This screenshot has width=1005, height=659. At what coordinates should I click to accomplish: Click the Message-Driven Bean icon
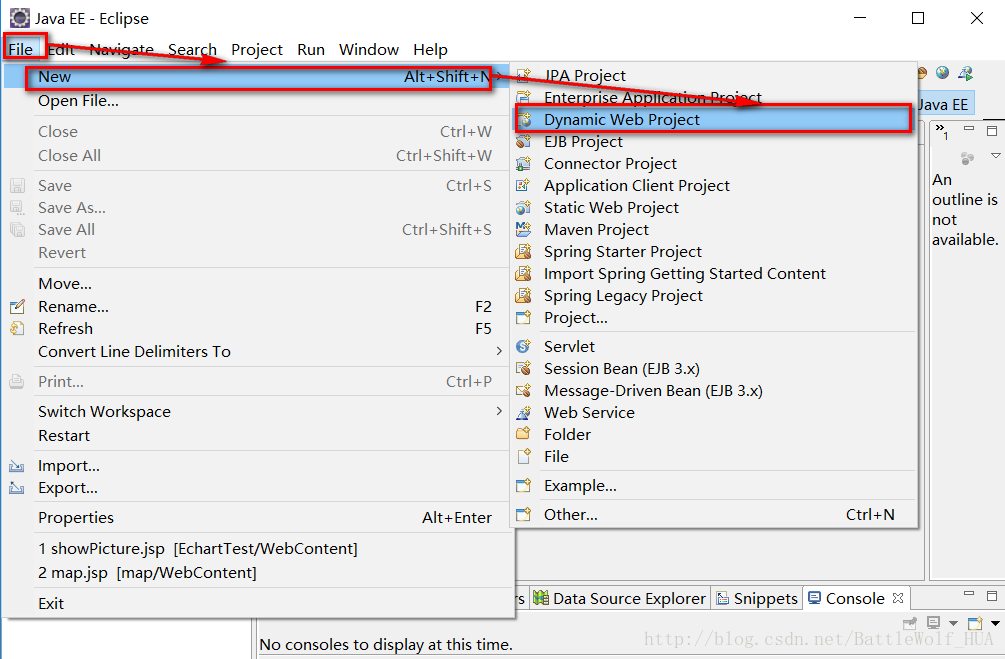[524, 390]
